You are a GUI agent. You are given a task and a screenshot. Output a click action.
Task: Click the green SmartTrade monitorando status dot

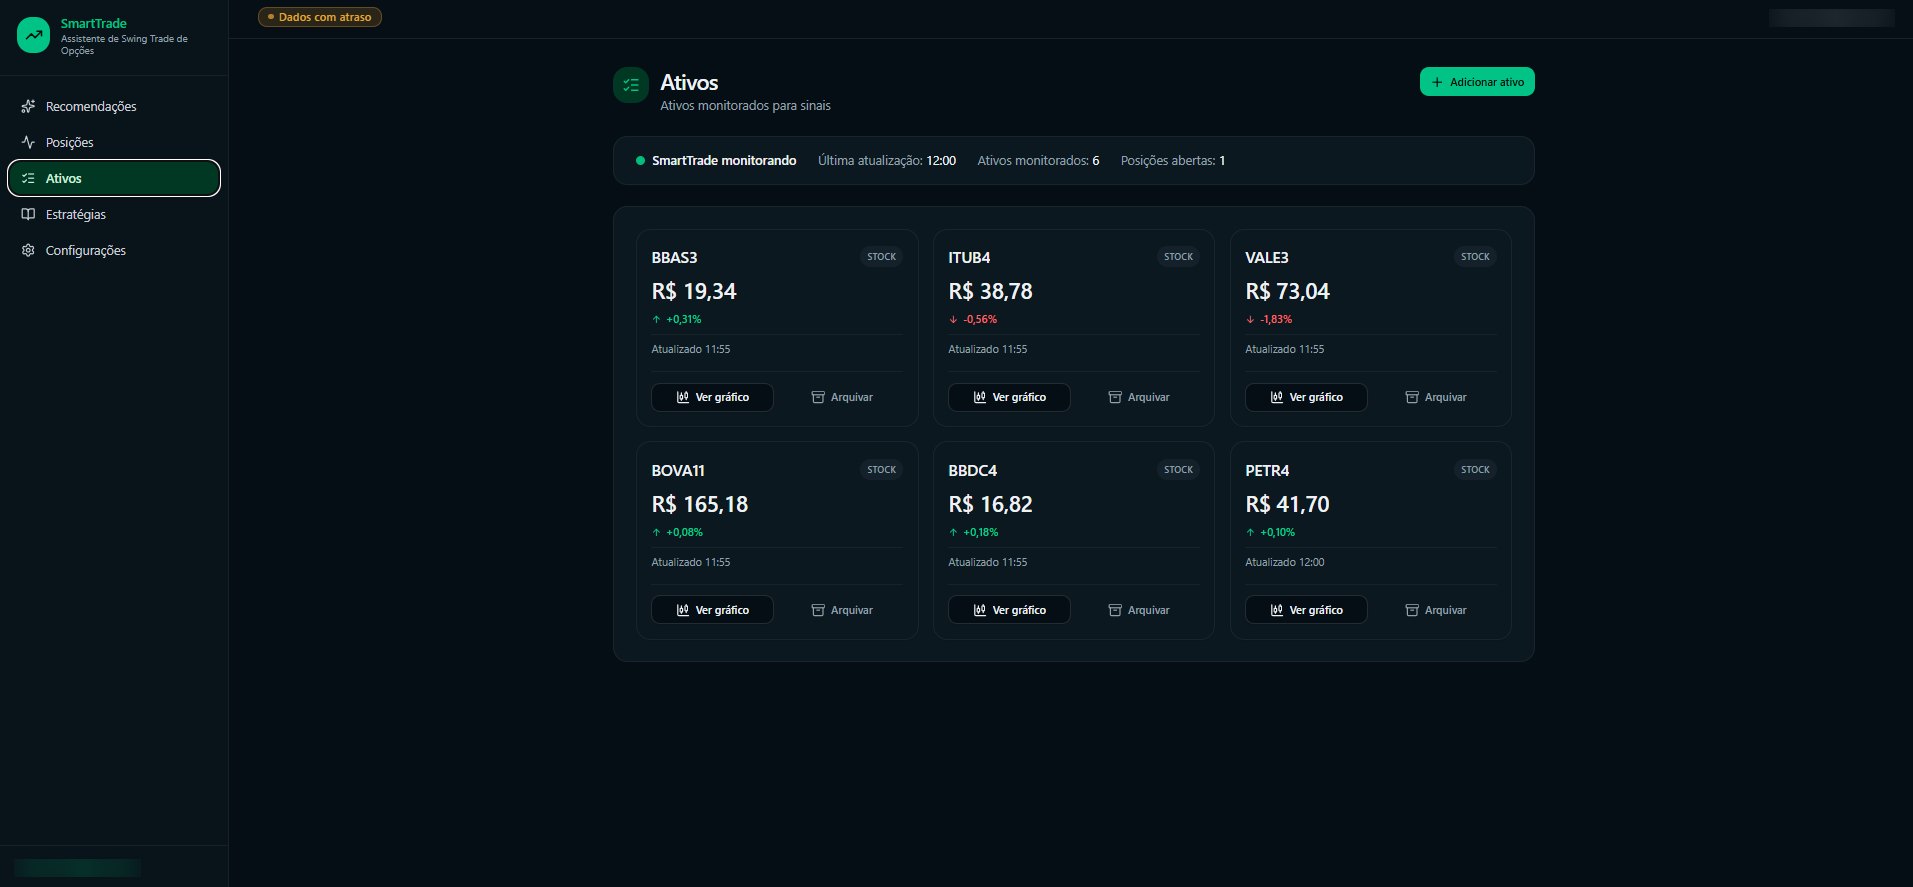tap(640, 161)
